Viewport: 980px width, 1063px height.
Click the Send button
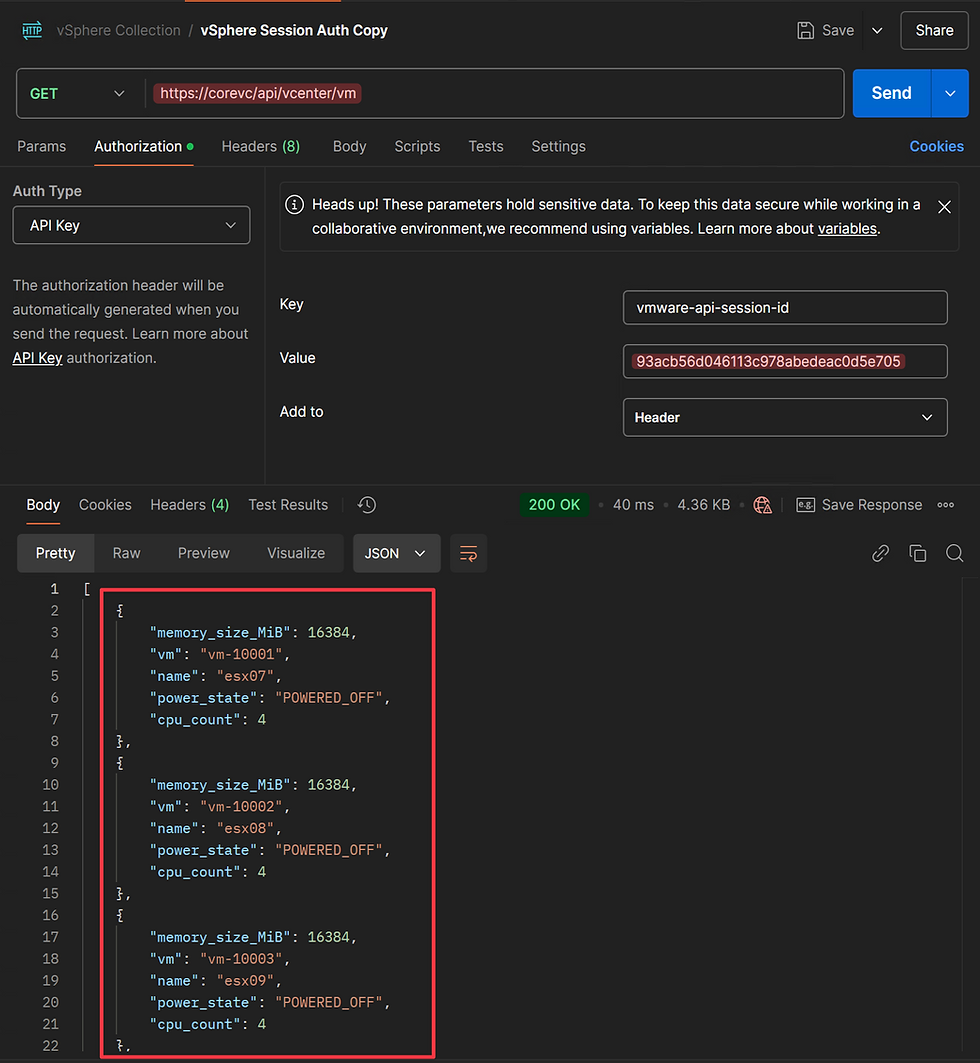pos(892,94)
